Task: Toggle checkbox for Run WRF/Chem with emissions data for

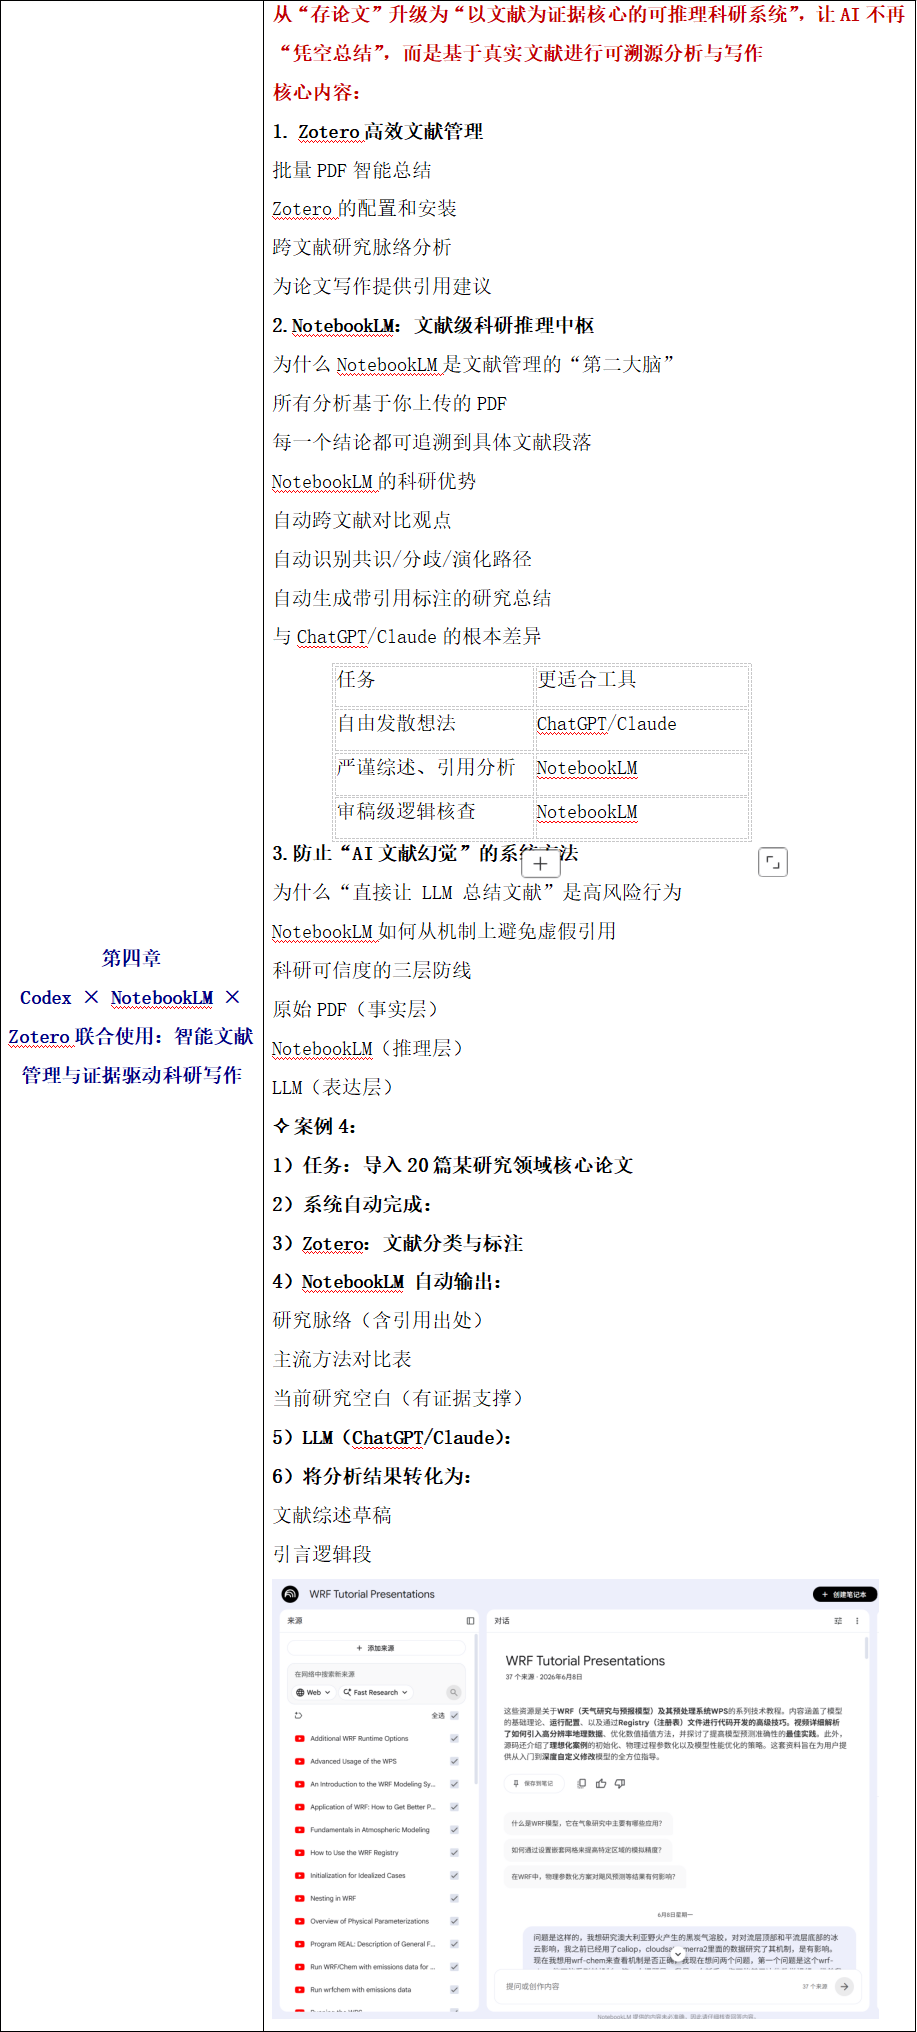Action: pyautogui.click(x=454, y=1967)
